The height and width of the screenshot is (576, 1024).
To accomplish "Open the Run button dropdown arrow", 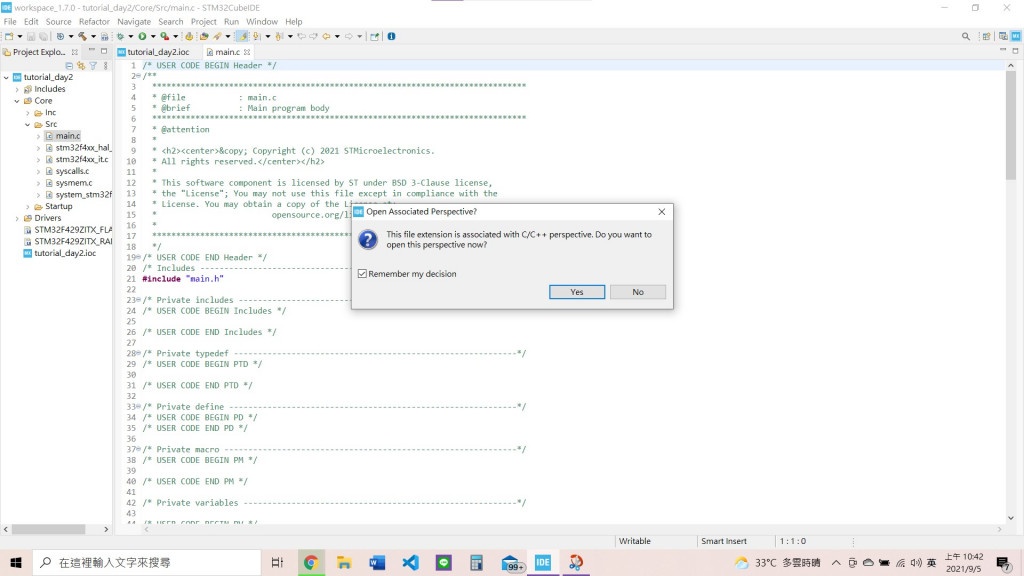I will click(153, 37).
